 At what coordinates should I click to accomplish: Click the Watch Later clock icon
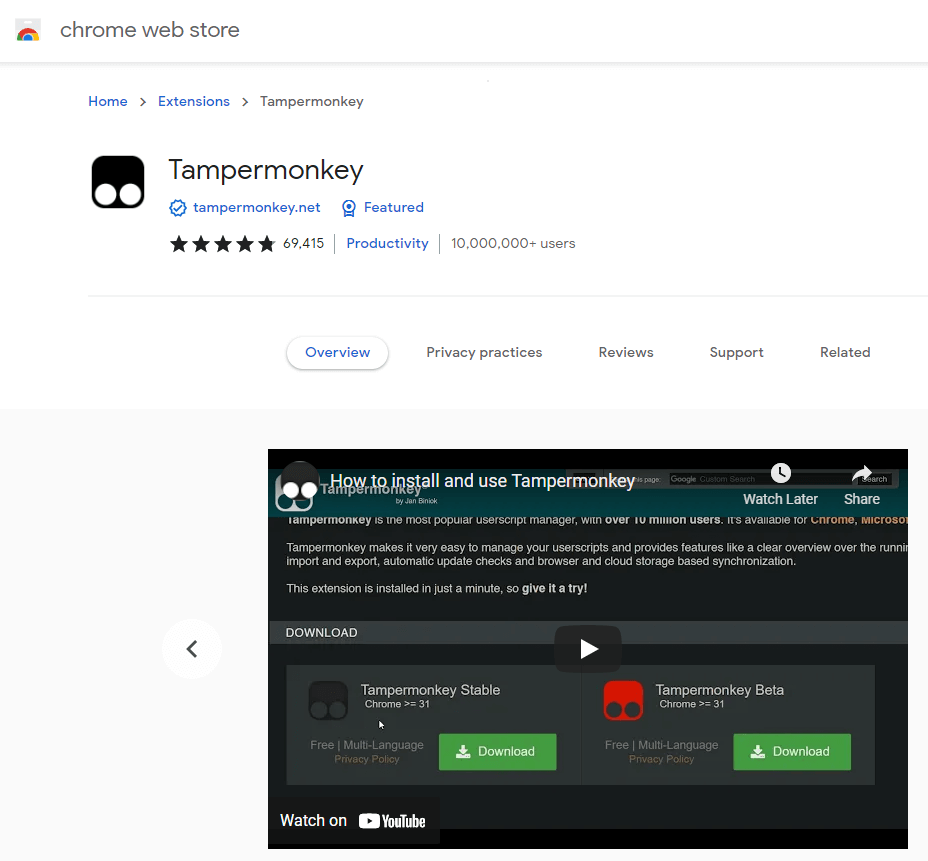781,473
